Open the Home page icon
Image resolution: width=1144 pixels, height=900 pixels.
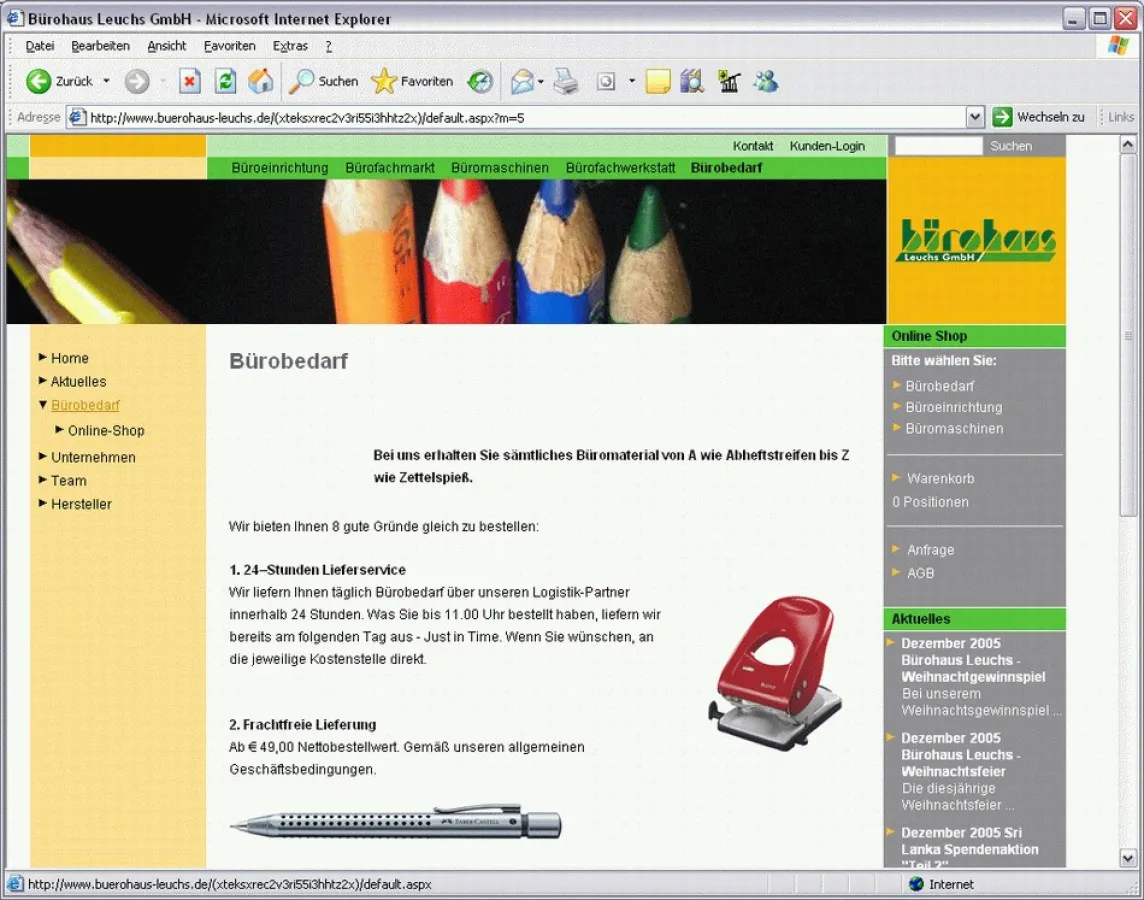coord(261,81)
